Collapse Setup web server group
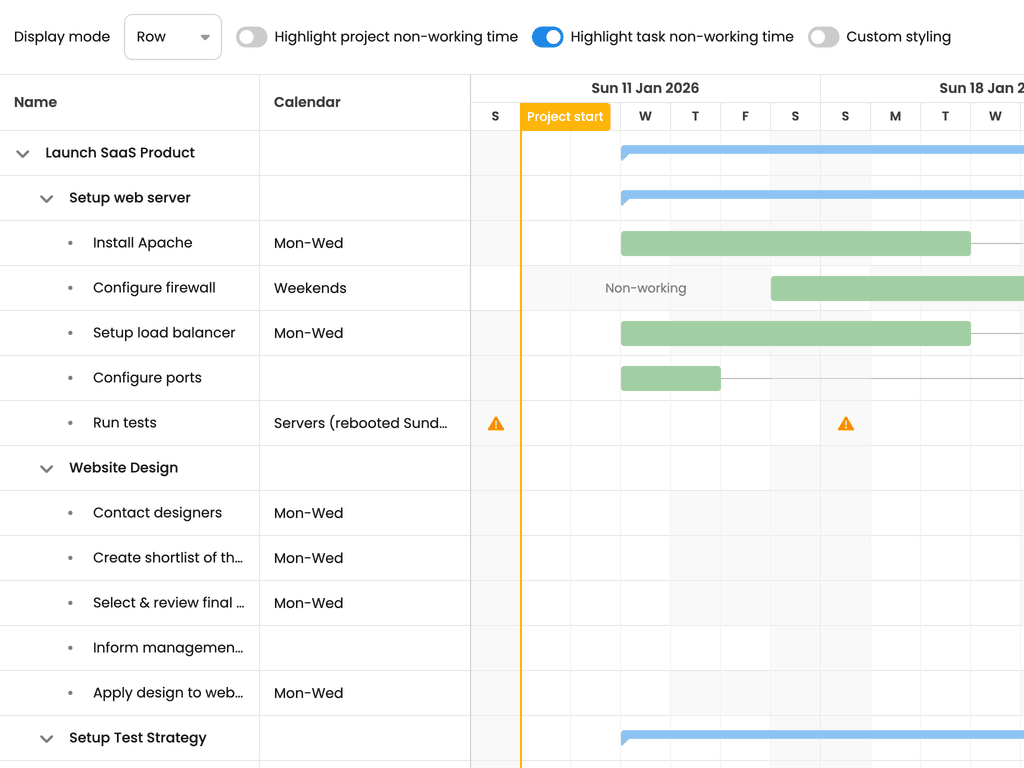Viewport: 1024px width, 768px height. point(46,199)
